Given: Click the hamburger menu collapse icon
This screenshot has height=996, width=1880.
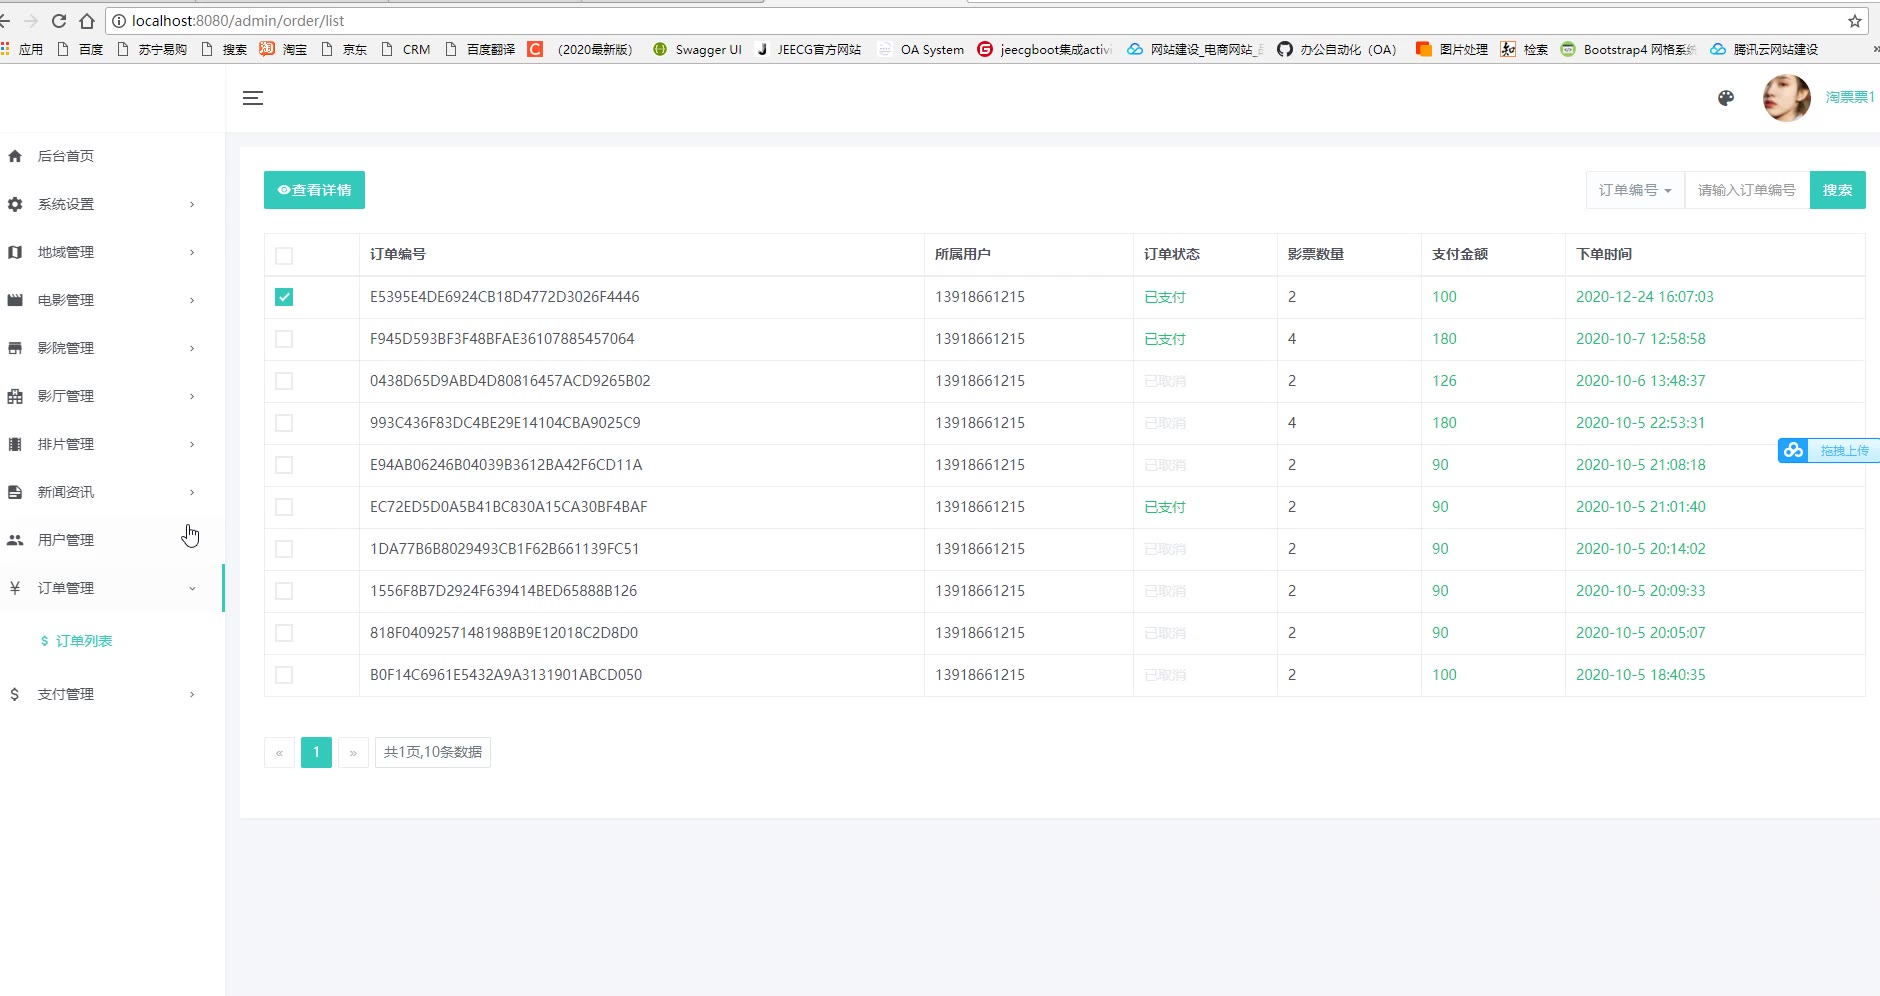Looking at the screenshot, I should 253,98.
